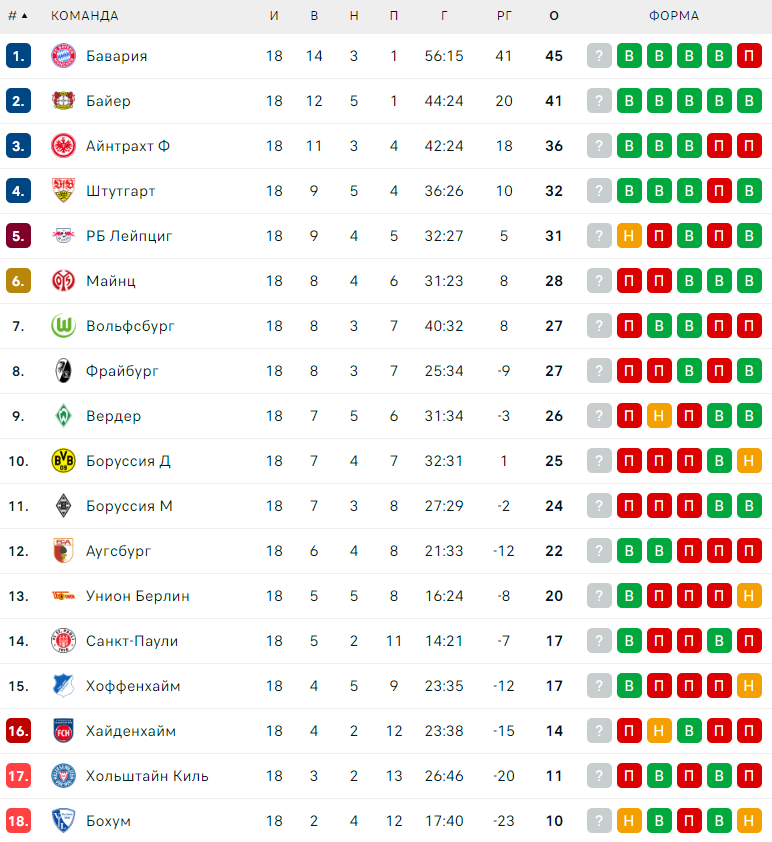Click Хайденхайм's red rank 16 badge
This screenshot has height=842, width=772.
click(18, 731)
